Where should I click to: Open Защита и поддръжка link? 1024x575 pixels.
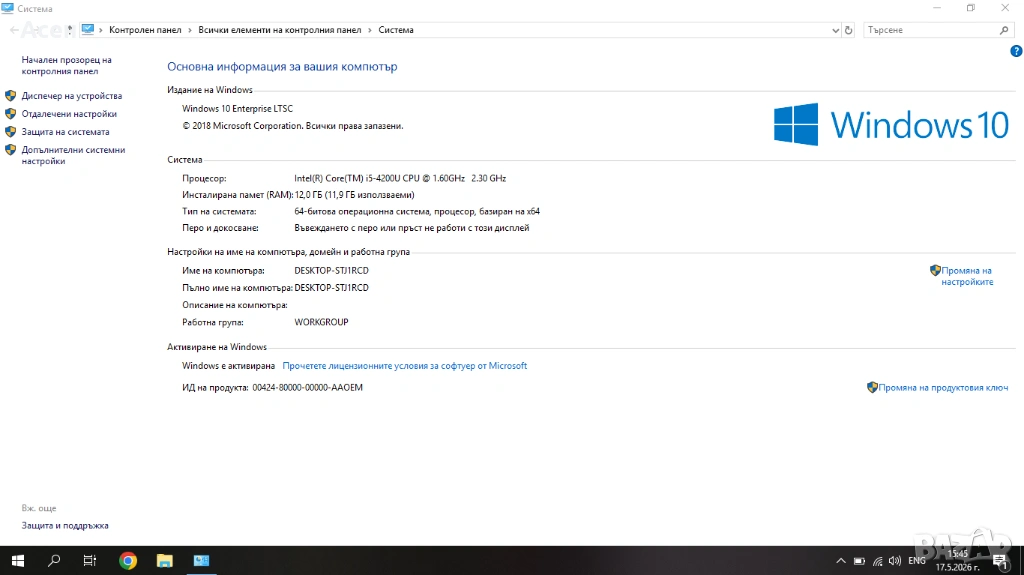point(65,525)
